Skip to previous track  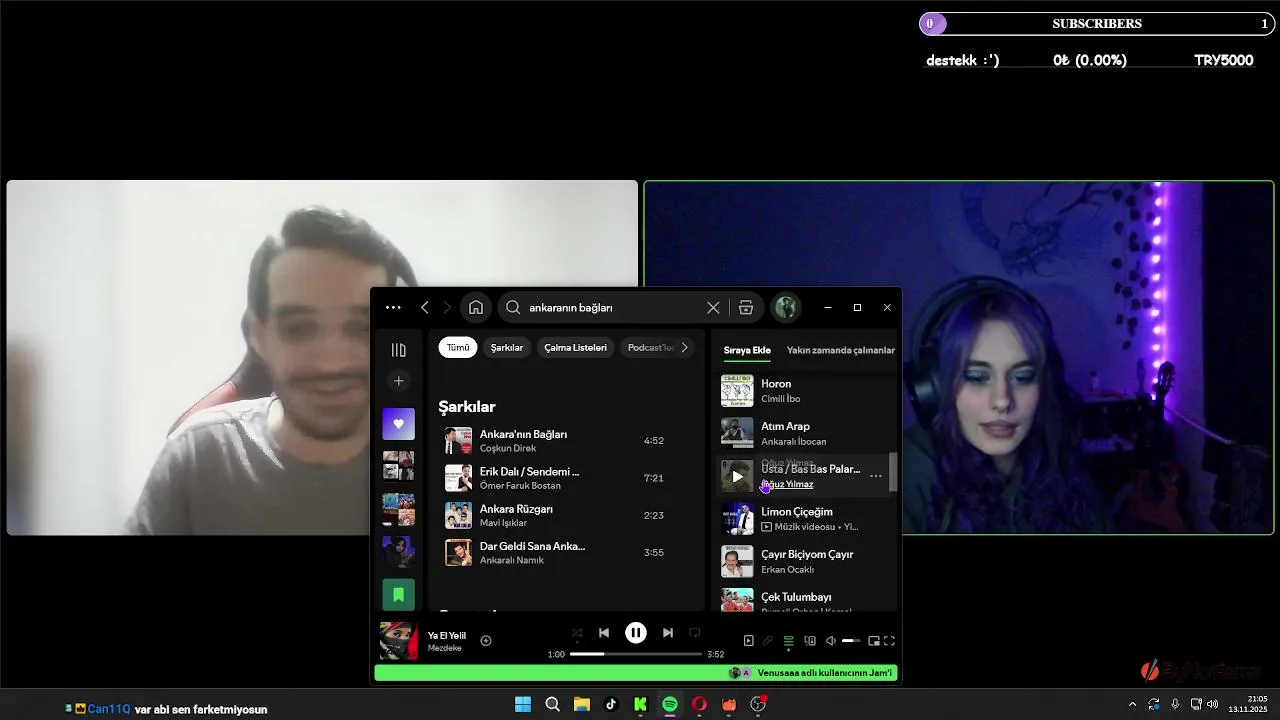[604, 633]
